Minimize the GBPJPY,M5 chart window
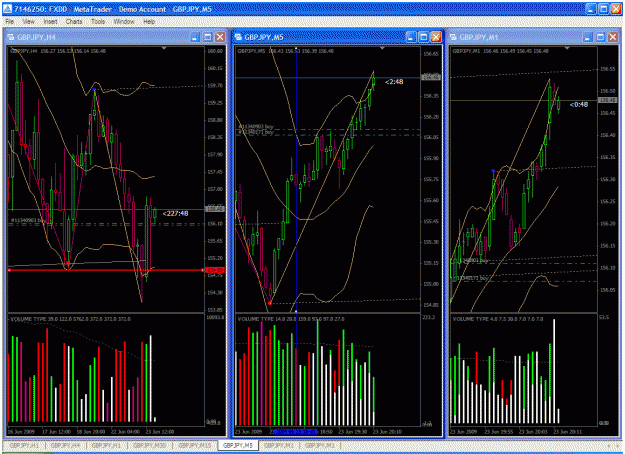 (x=411, y=37)
